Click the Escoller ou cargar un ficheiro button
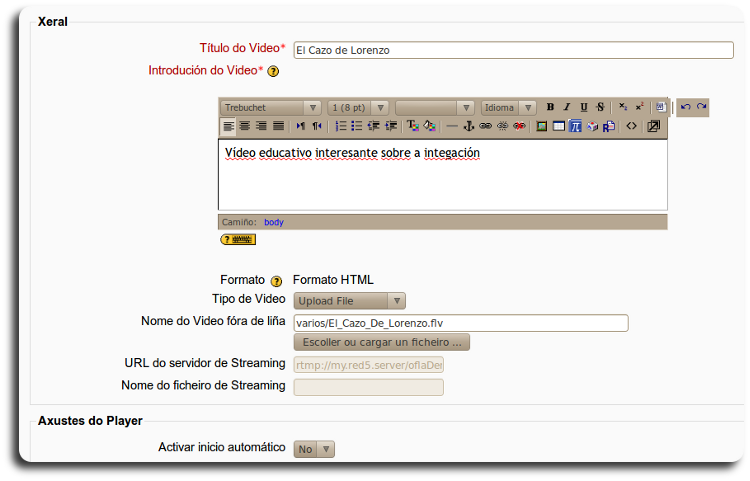 (382, 342)
